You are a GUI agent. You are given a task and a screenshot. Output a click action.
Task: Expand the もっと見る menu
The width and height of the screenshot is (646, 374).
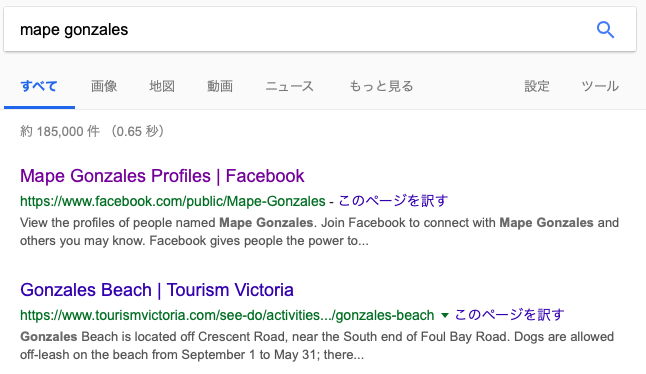(x=382, y=86)
